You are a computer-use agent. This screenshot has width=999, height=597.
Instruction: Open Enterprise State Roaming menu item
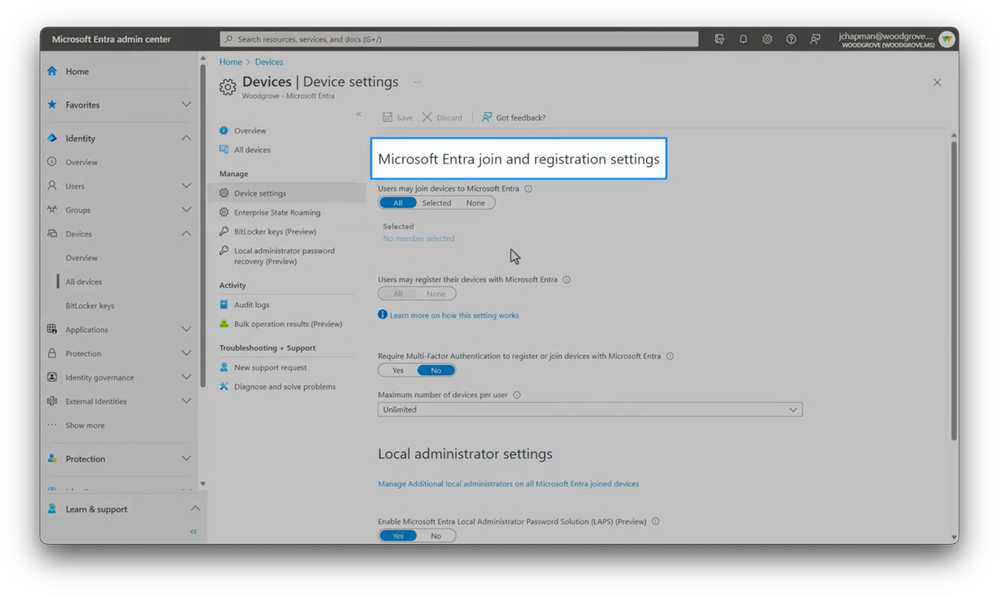pyautogui.click(x=277, y=212)
